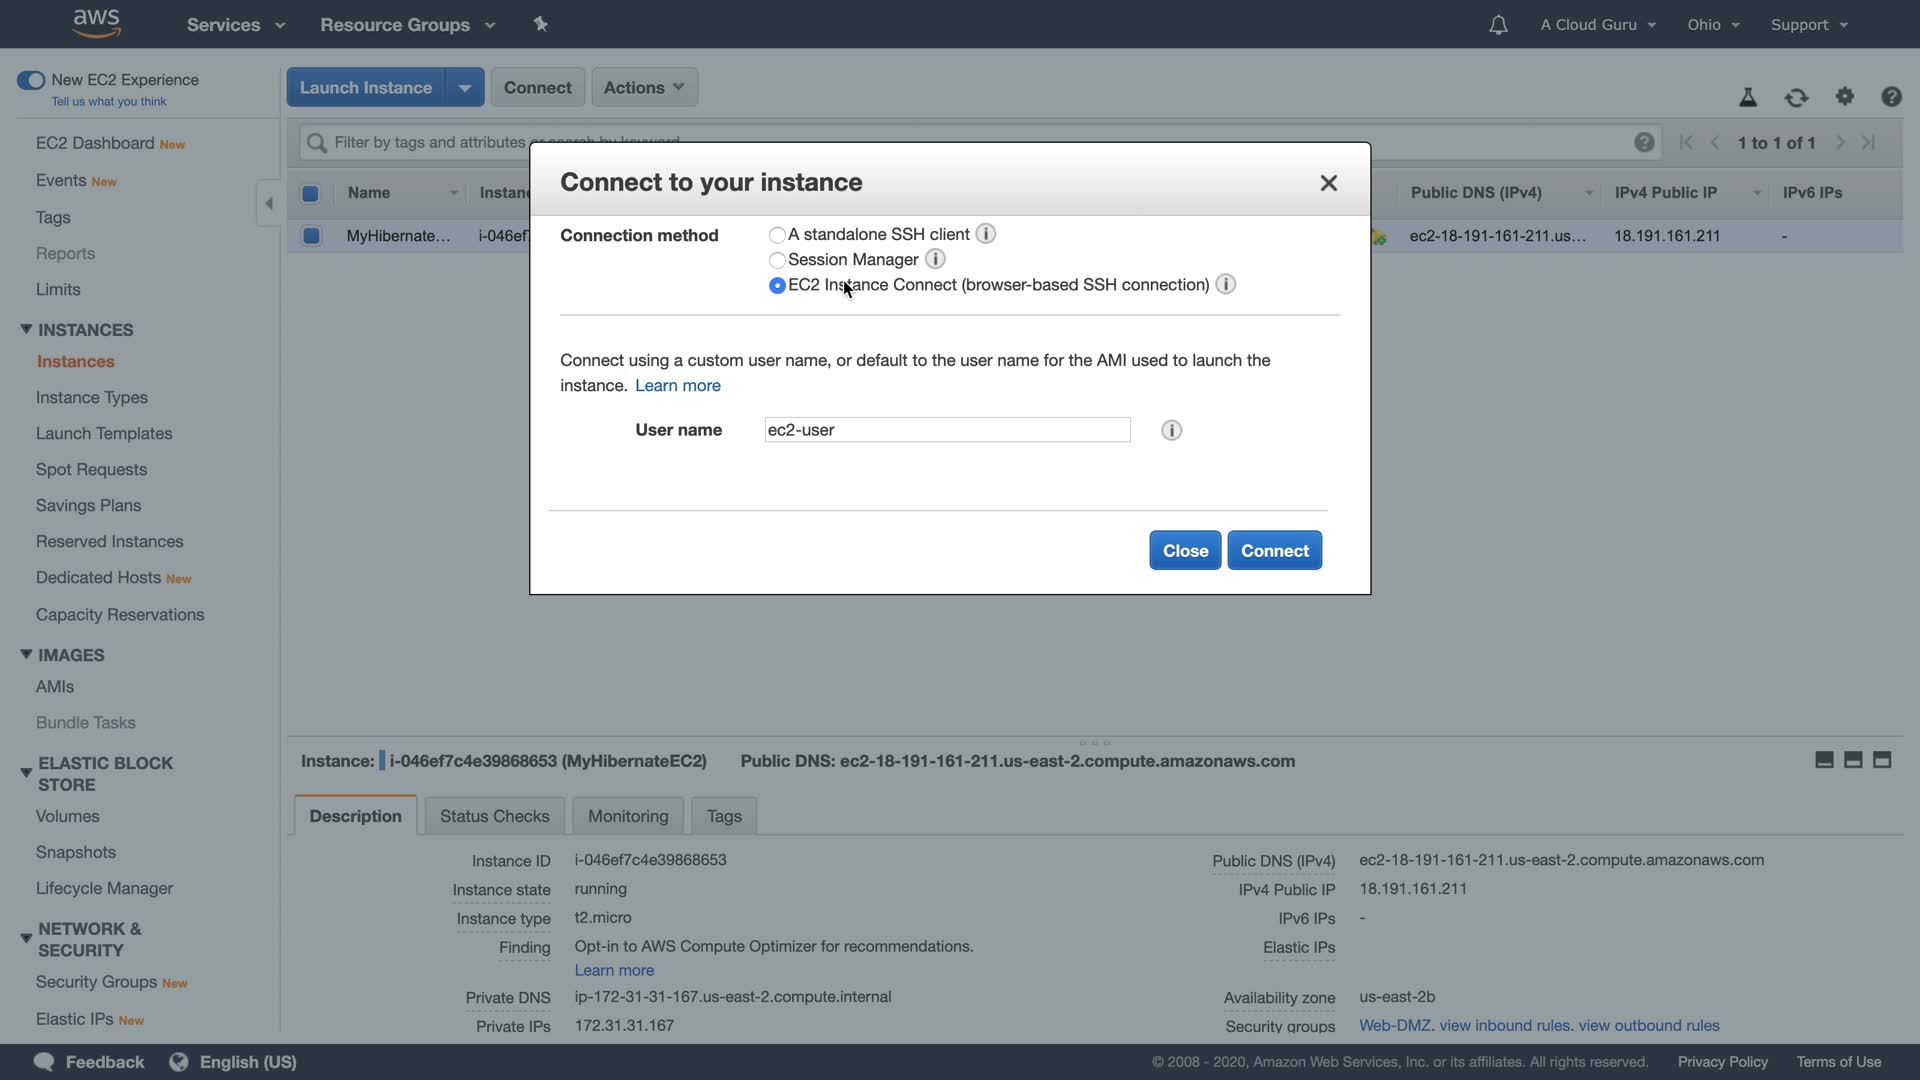Click the notifications bell icon
Screen dimensions: 1920x1080
tap(1497, 25)
